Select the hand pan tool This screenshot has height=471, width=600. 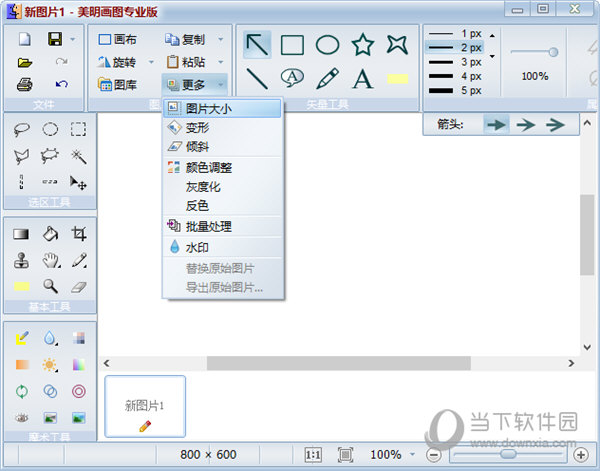pos(51,261)
